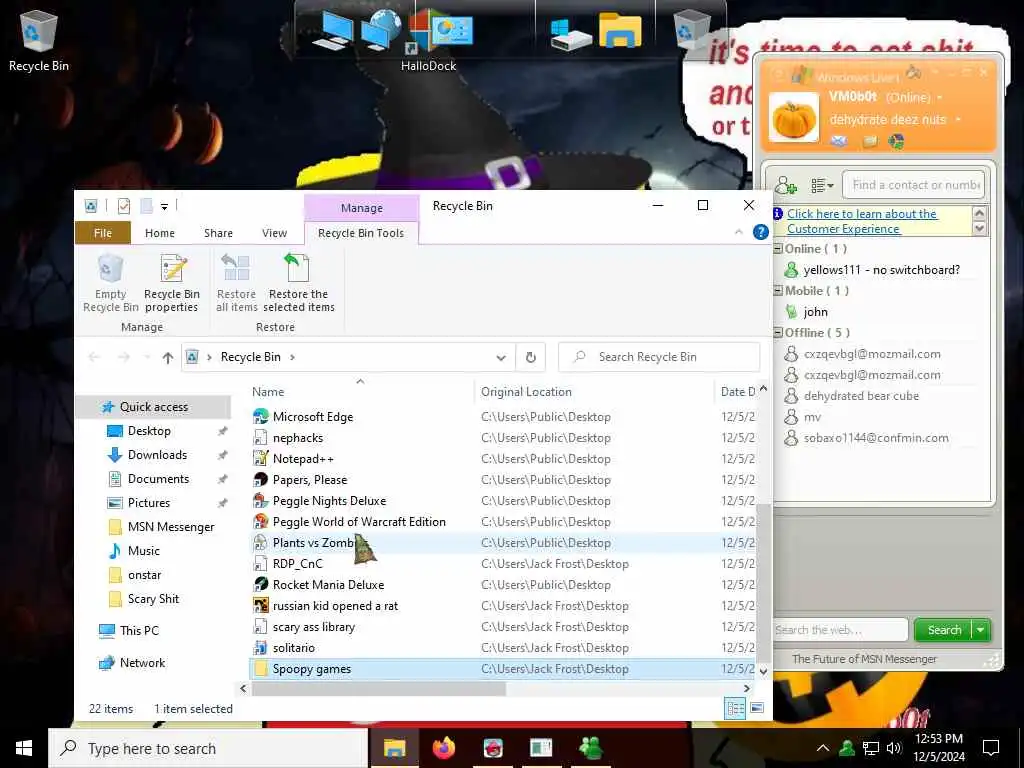The height and width of the screenshot is (768, 1024).
Task: Click Find a contact field
Action: (914, 185)
